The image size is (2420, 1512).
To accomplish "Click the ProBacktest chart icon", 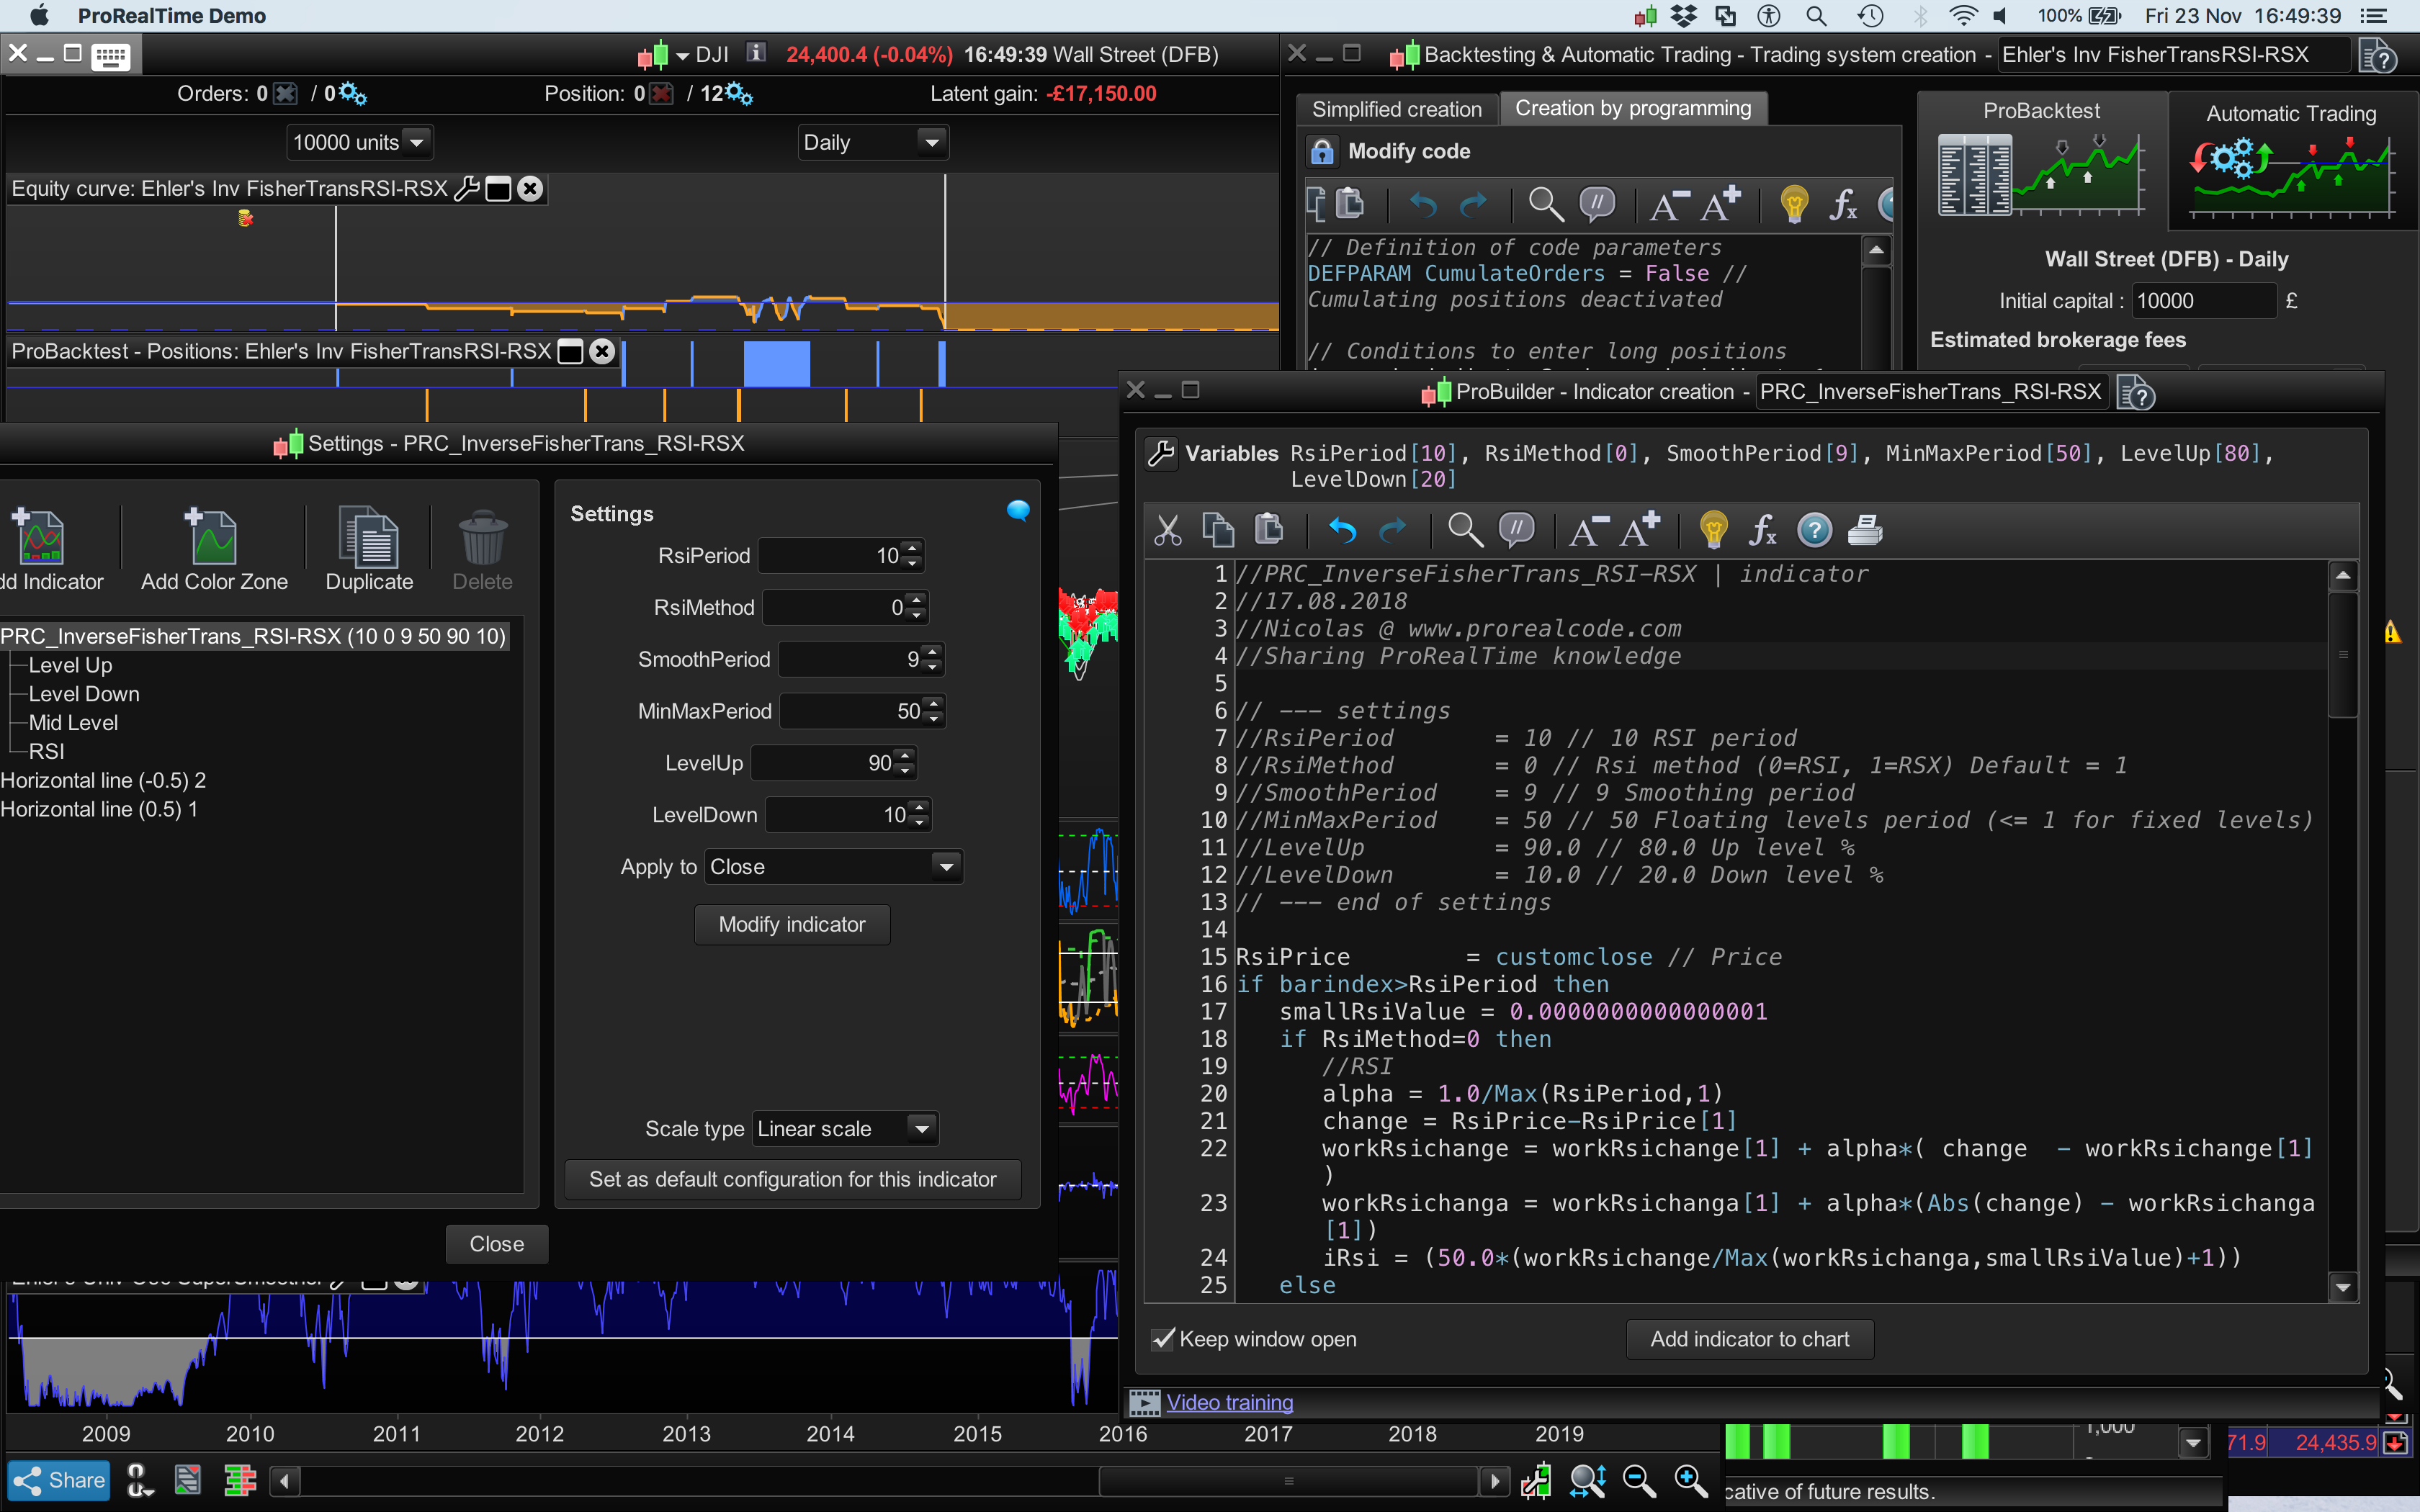I will click(x=2041, y=174).
